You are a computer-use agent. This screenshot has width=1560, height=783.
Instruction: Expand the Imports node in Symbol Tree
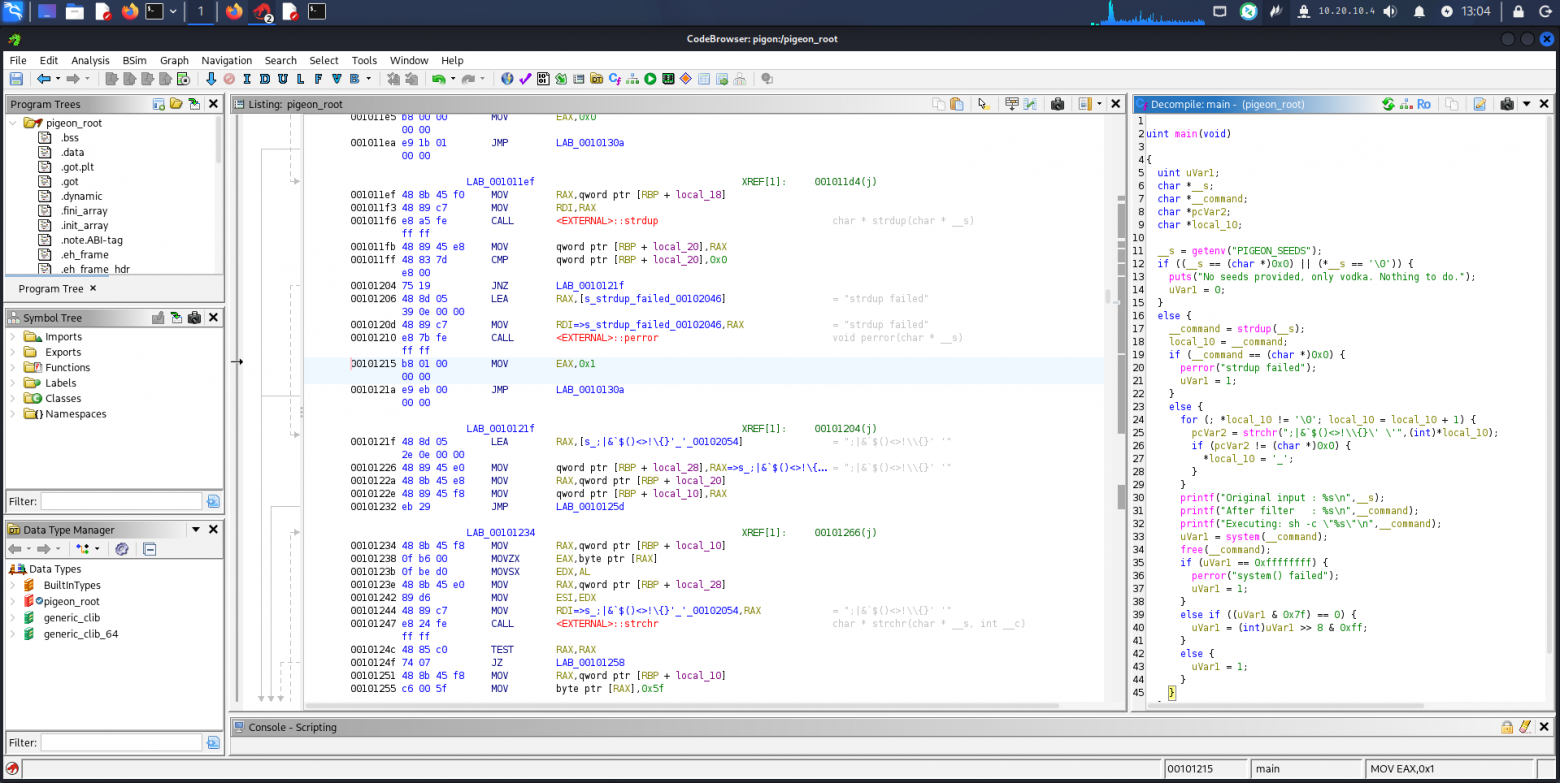pos(13,337)
